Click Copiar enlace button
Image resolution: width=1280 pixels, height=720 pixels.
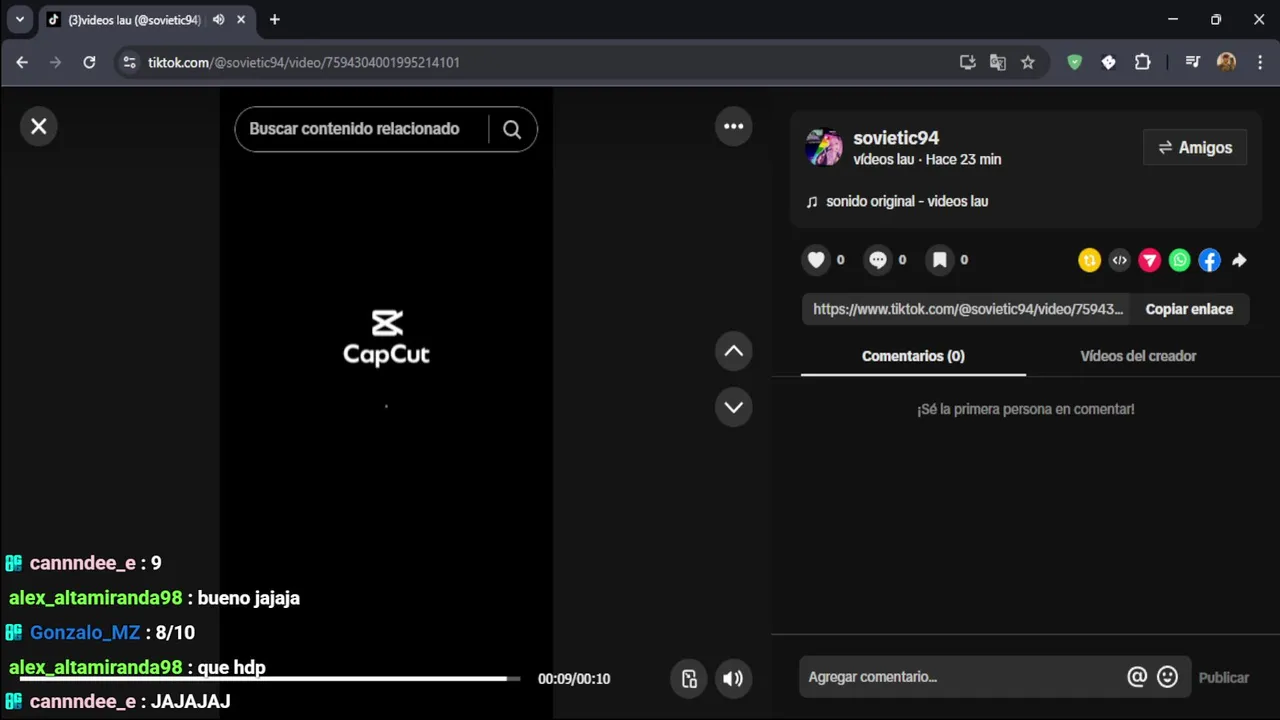tap(1189, 309)
